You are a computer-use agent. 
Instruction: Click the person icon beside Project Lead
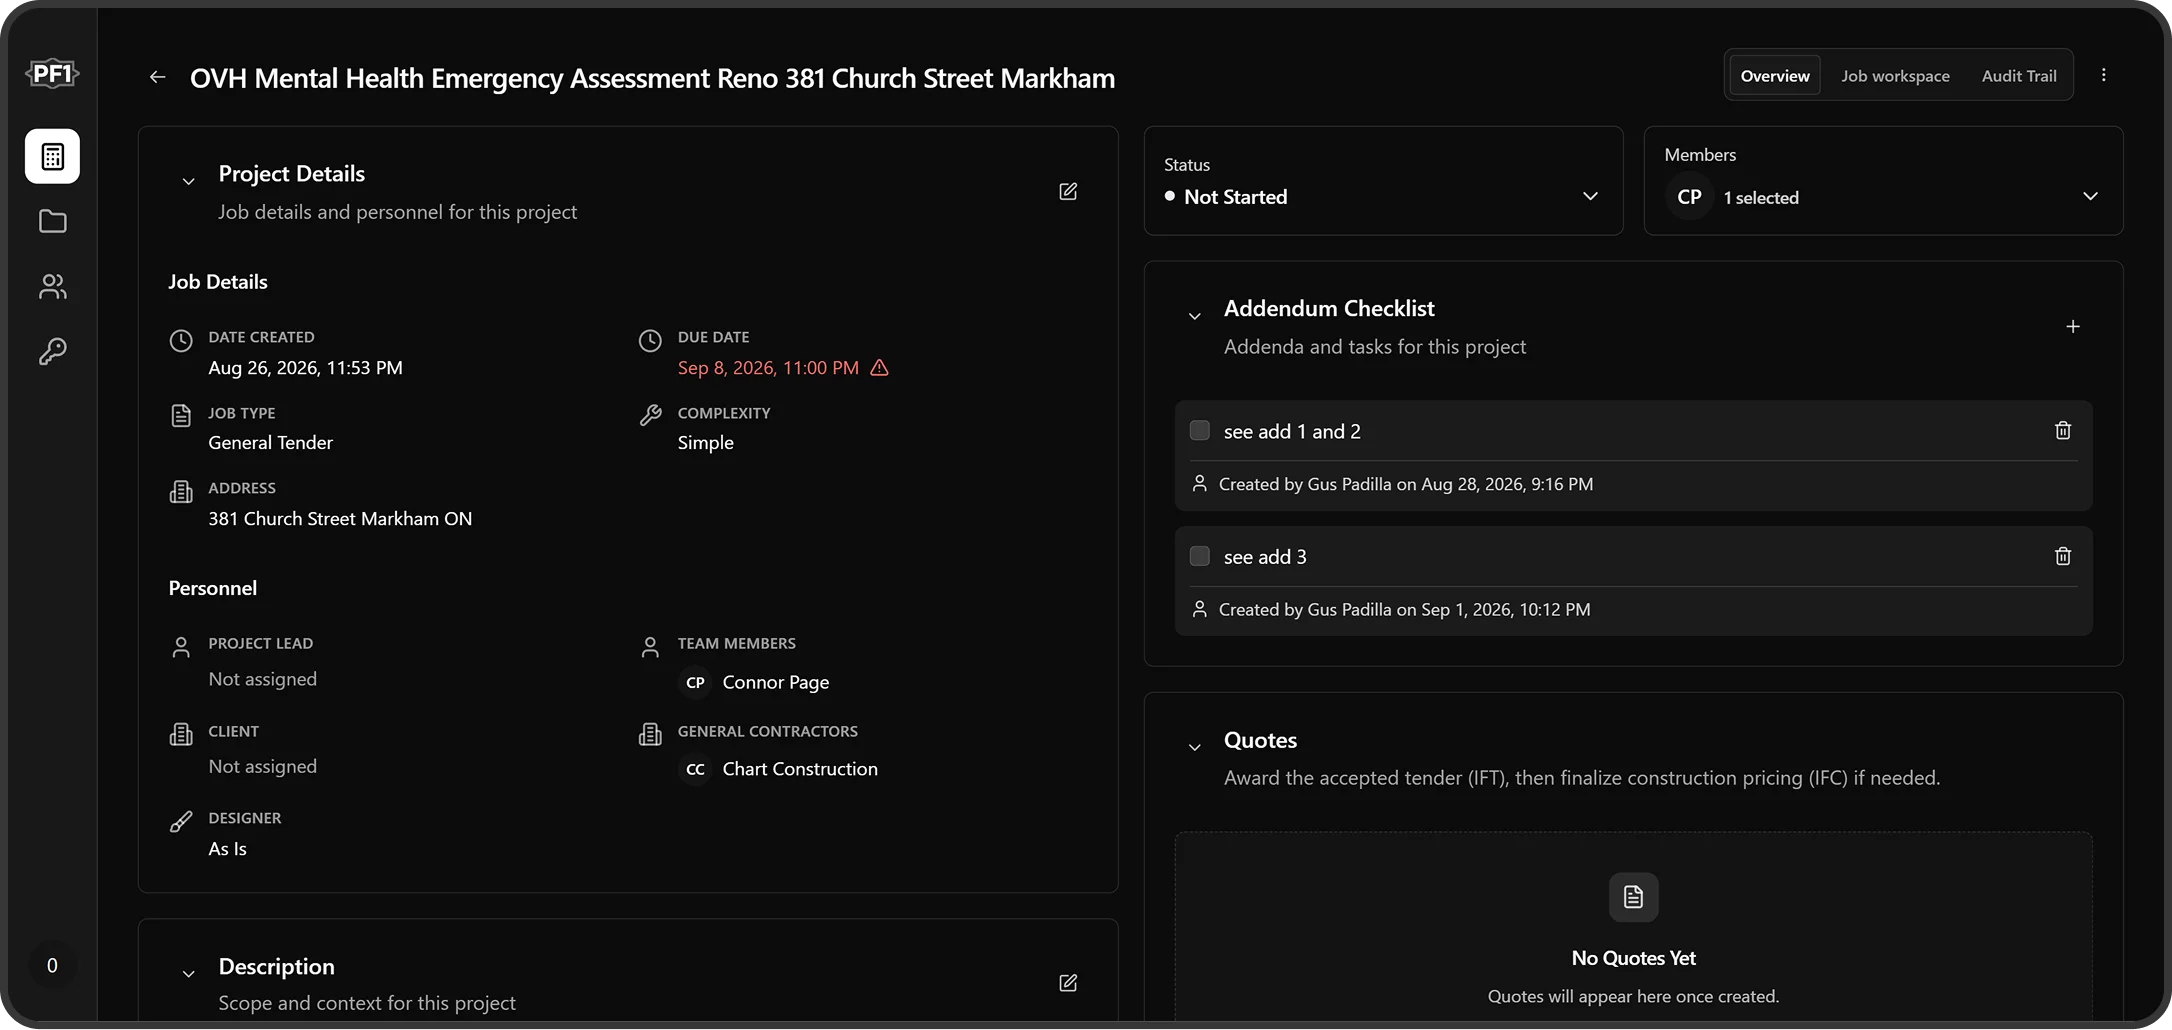[x=181, y=647]
